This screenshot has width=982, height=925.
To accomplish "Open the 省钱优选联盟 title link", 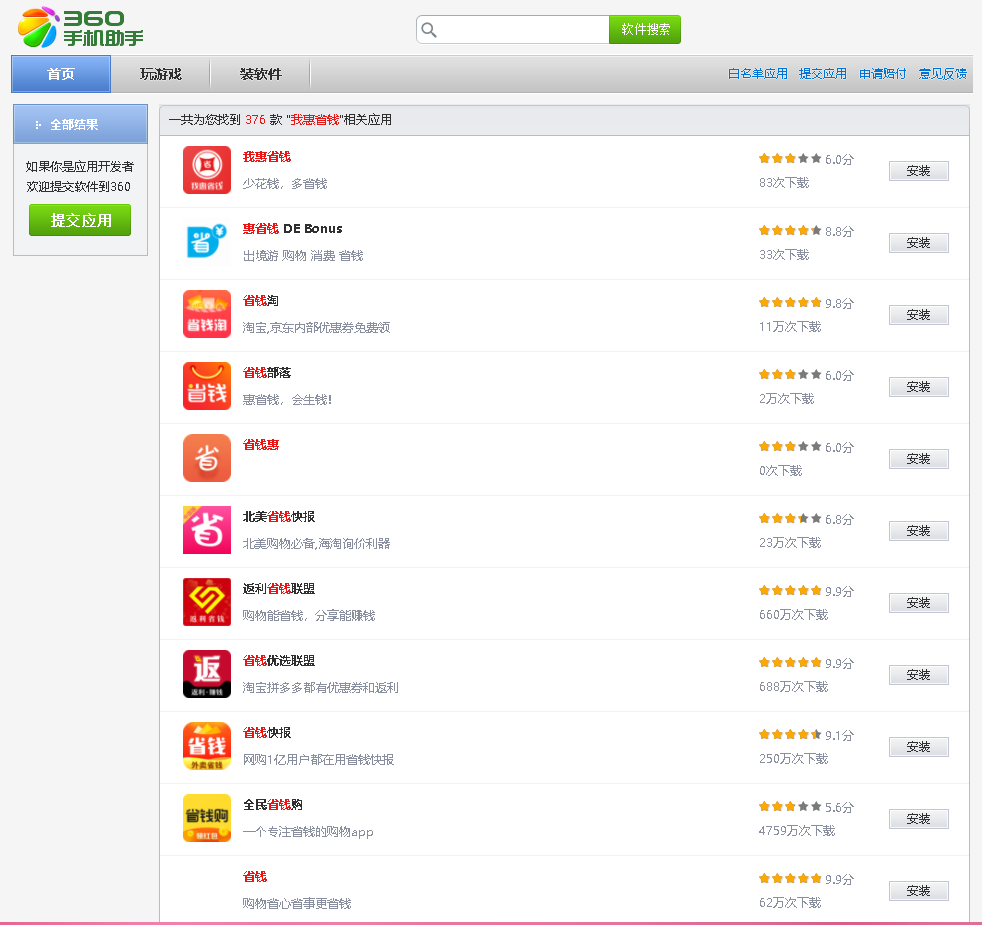I will click(279, 661).
